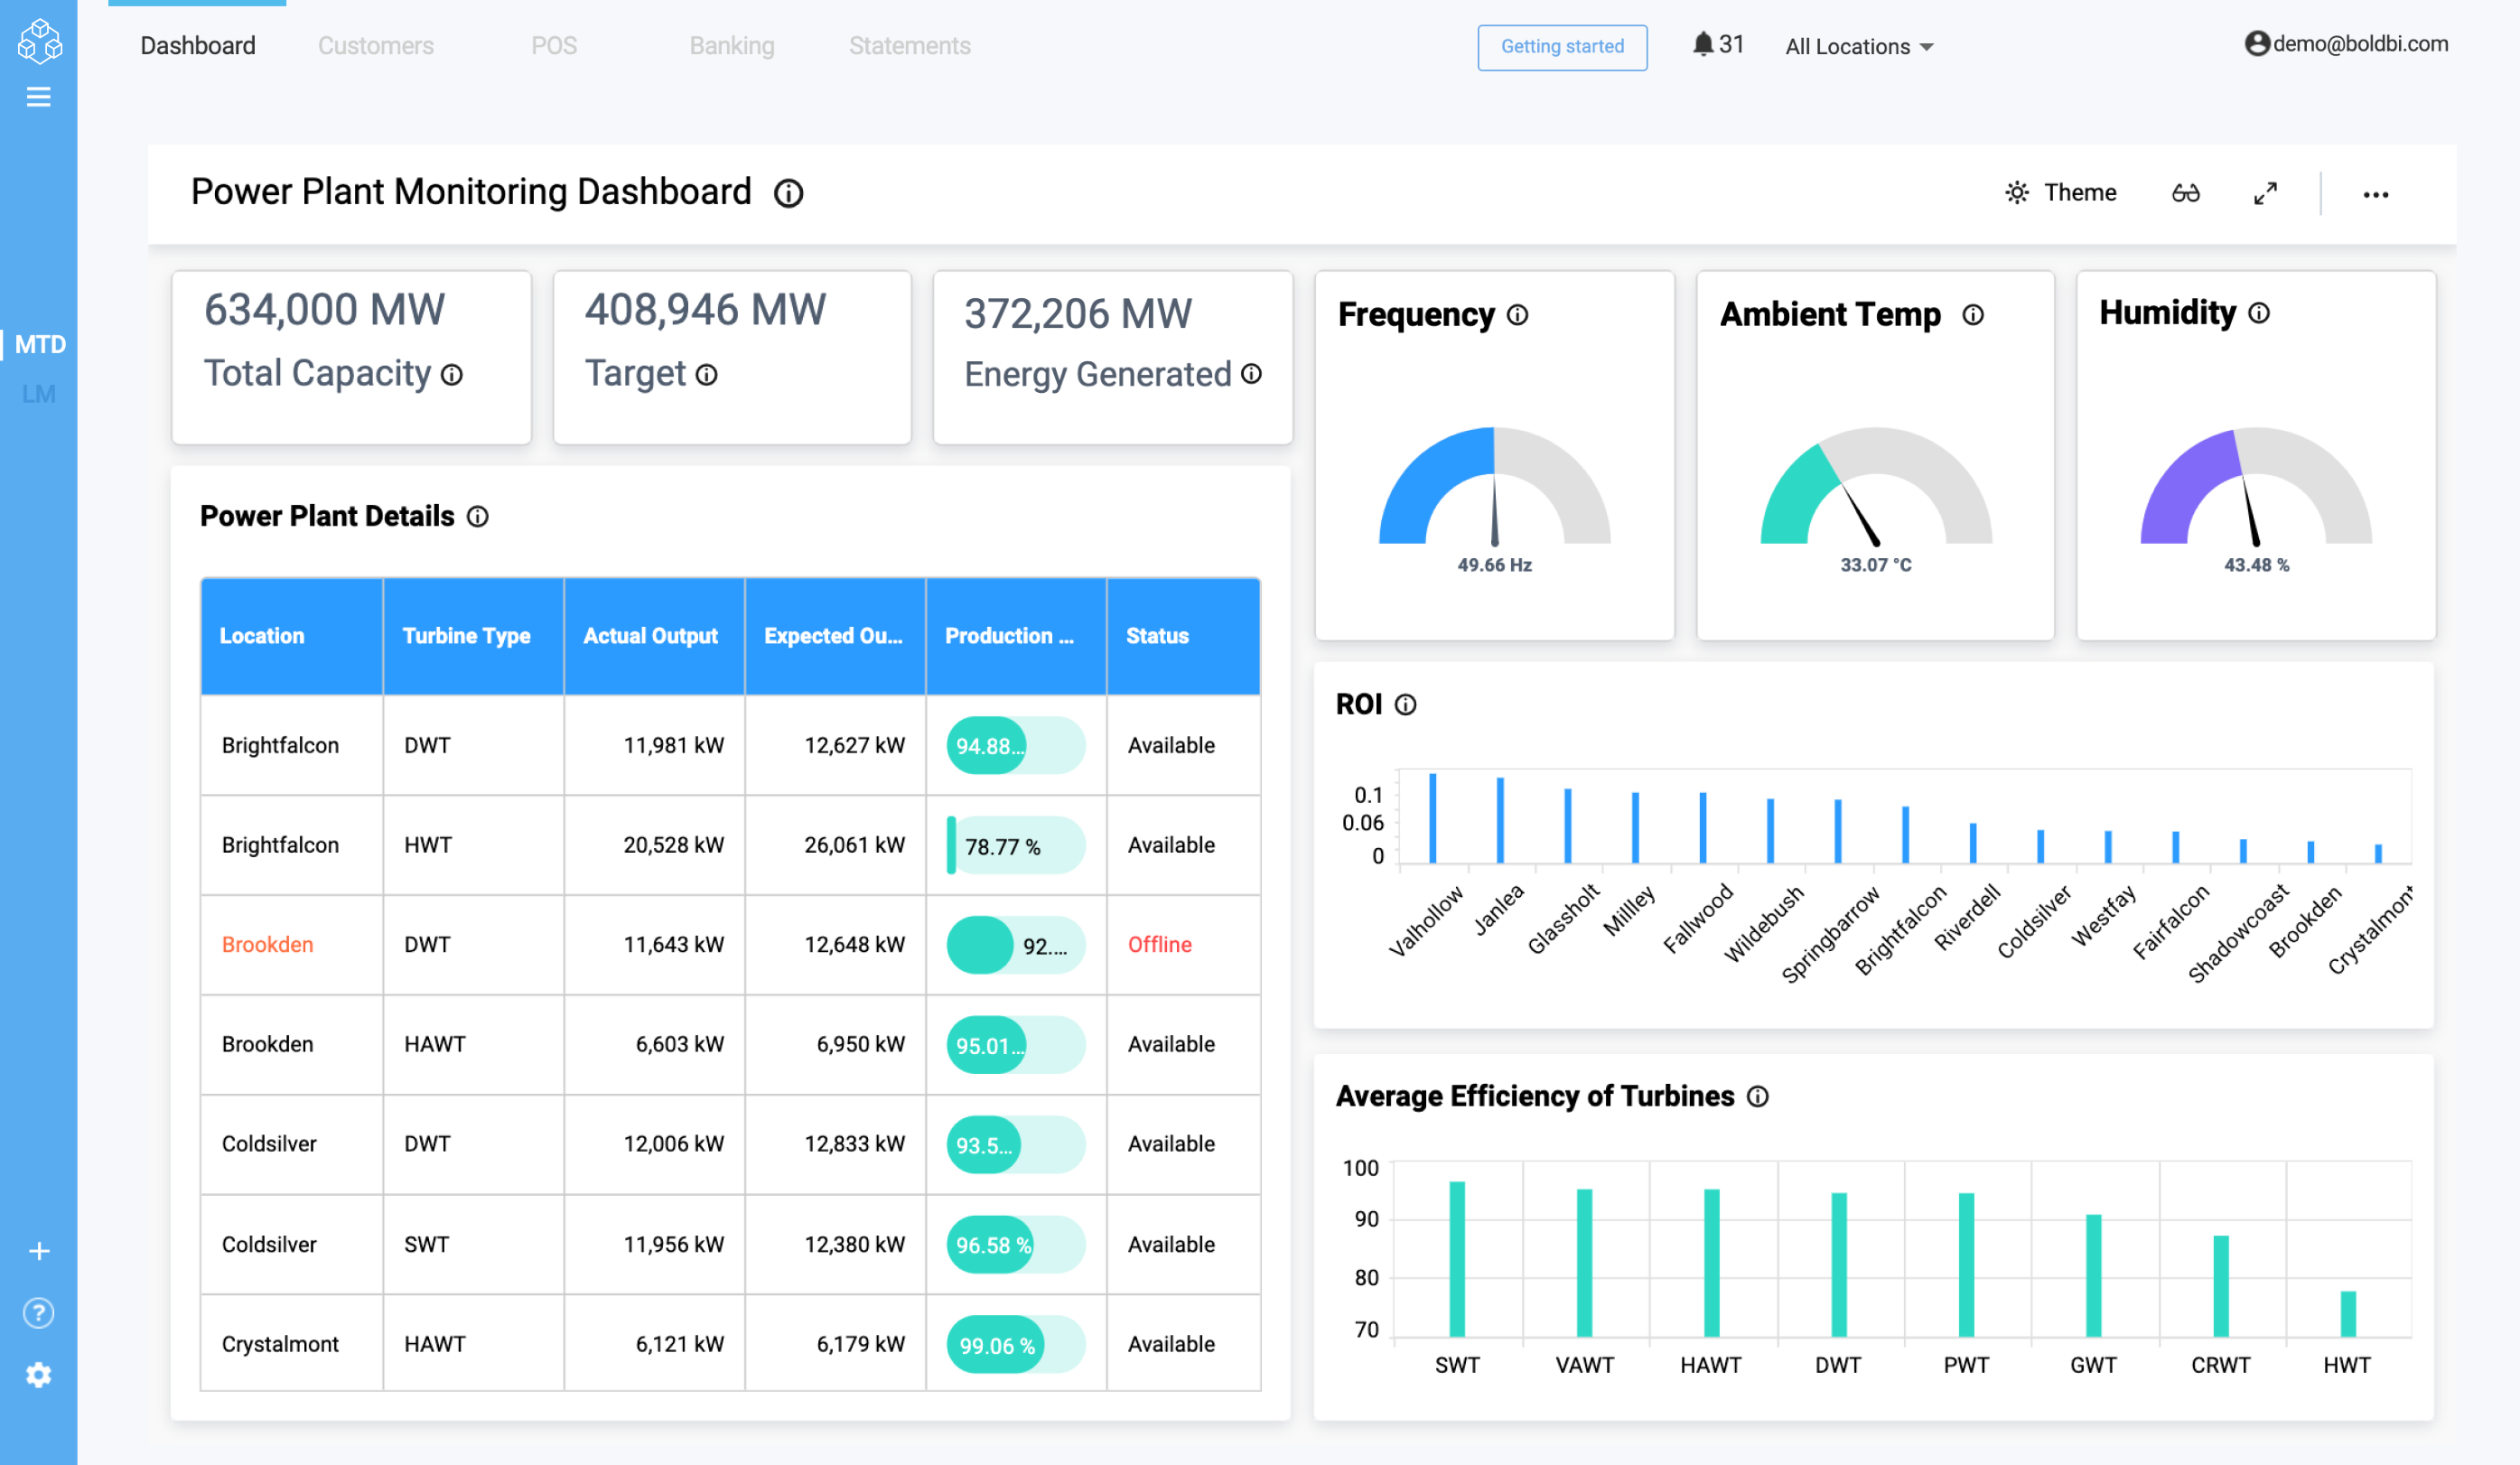Click the Getting started button
This screenshot has width=2520, height=1465.
[1562, 47]
